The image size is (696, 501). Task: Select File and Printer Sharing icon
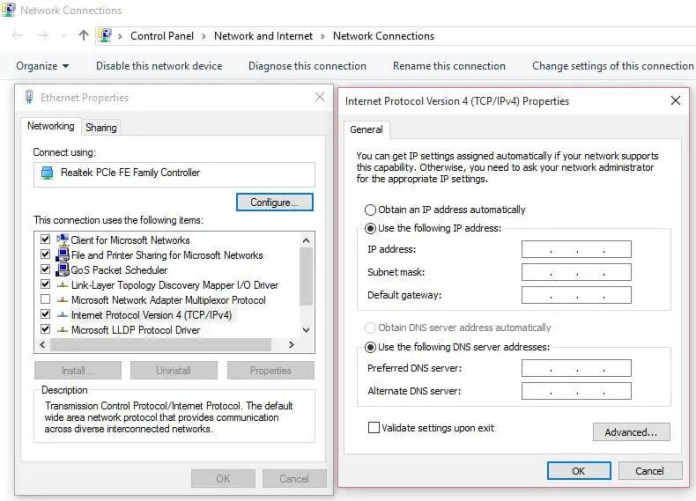[x=63, y=255]
